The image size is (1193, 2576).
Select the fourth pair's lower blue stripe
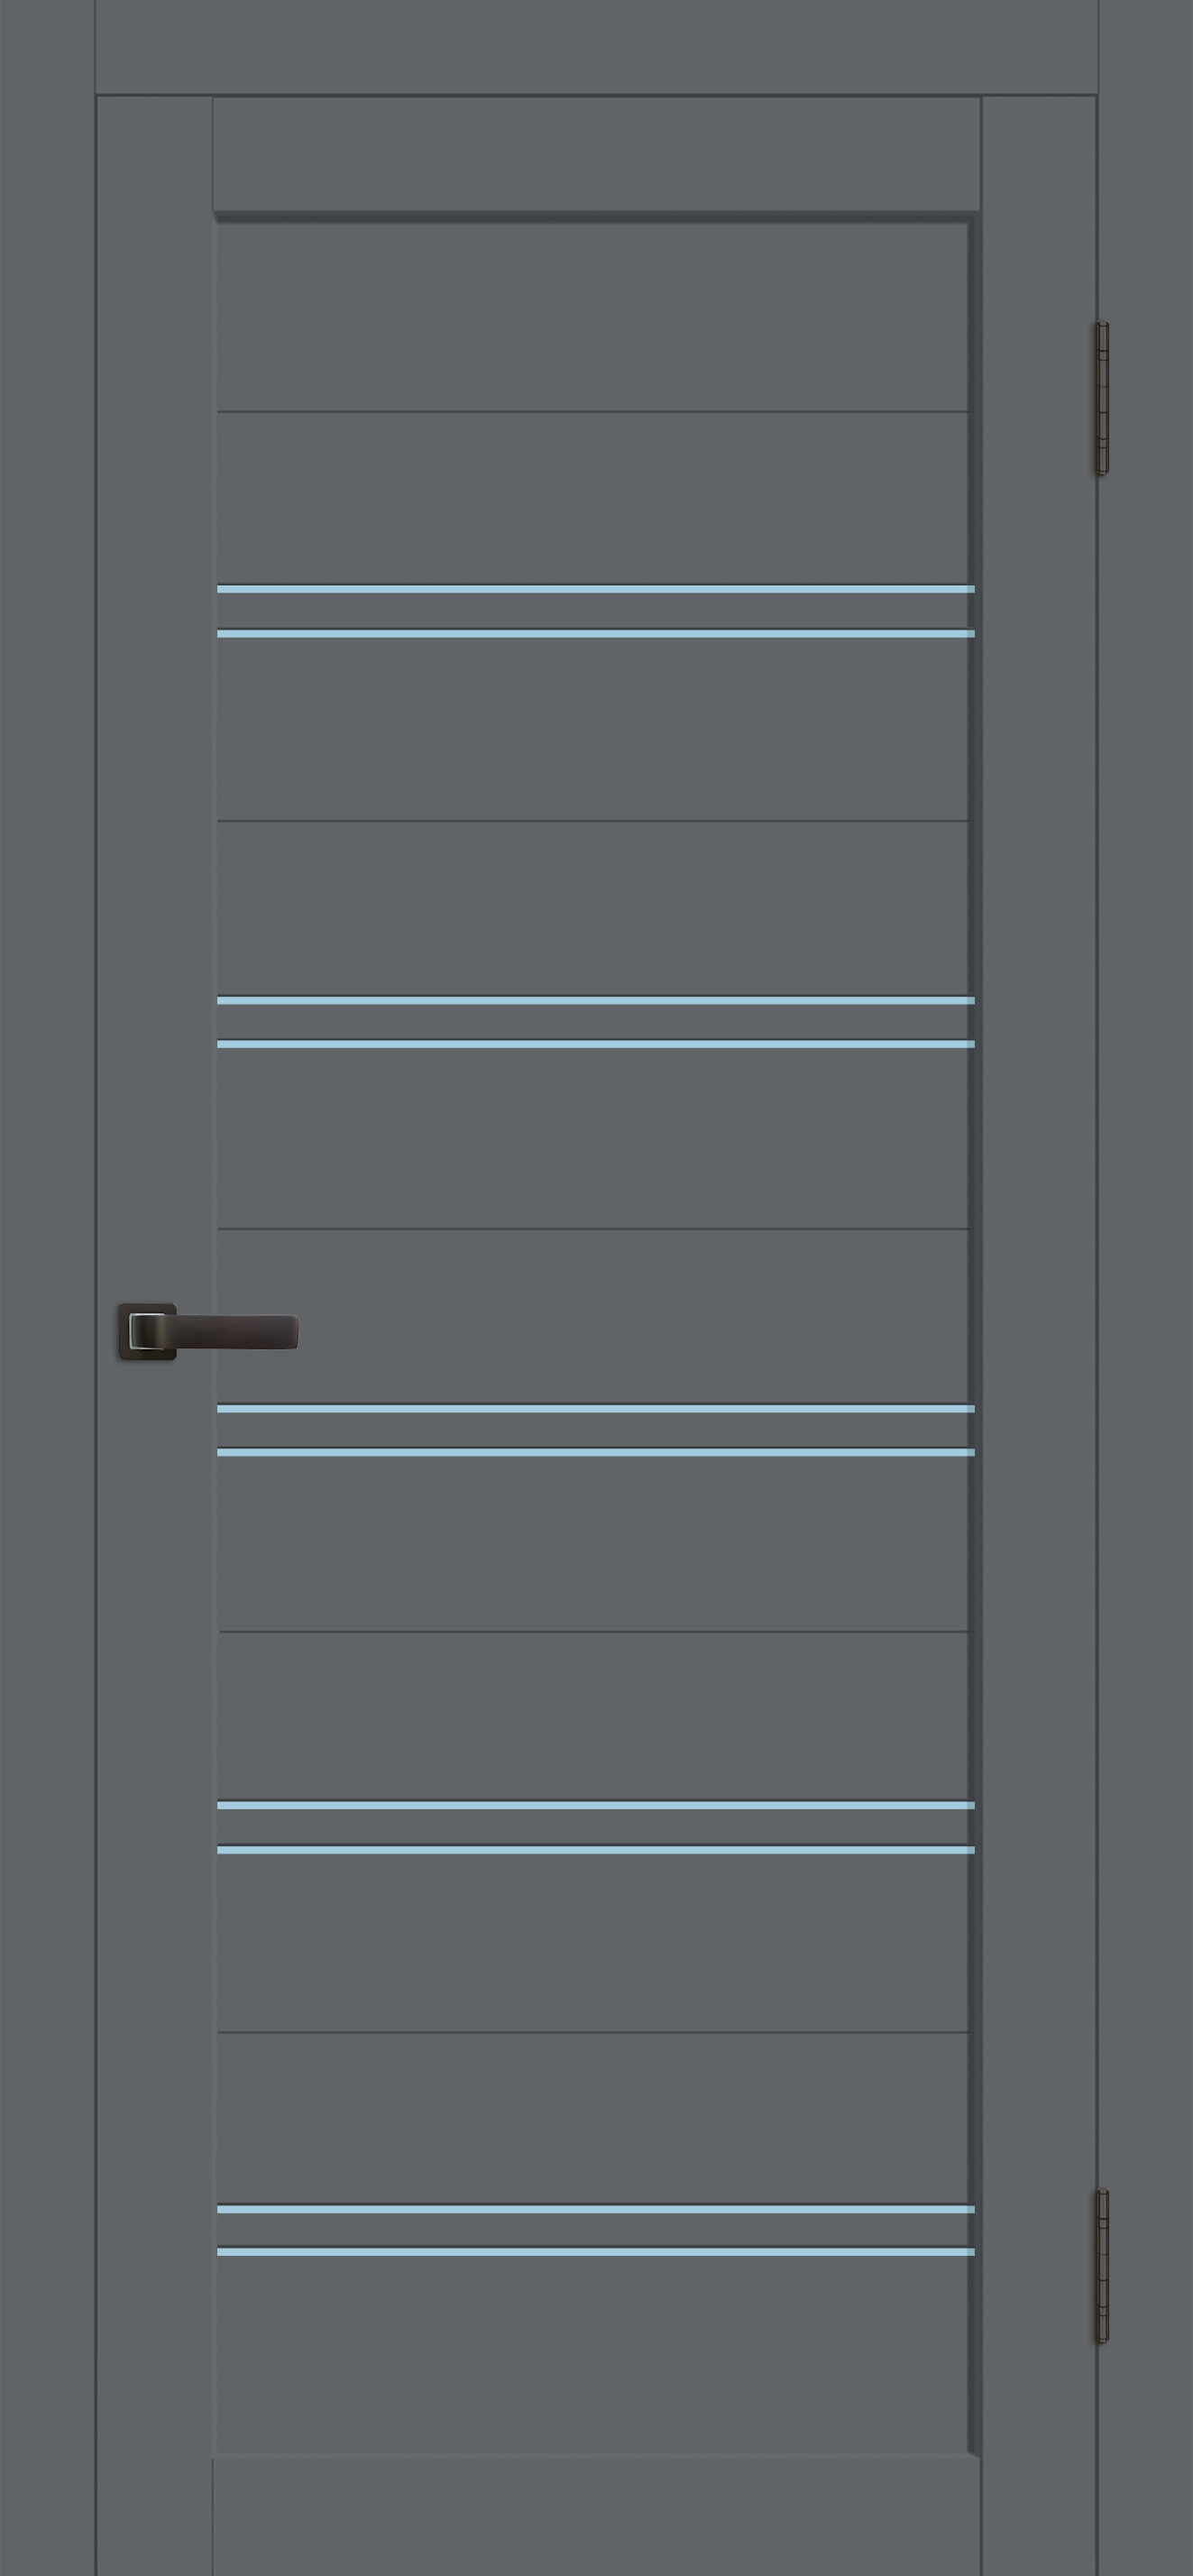tap(595, 1850)
